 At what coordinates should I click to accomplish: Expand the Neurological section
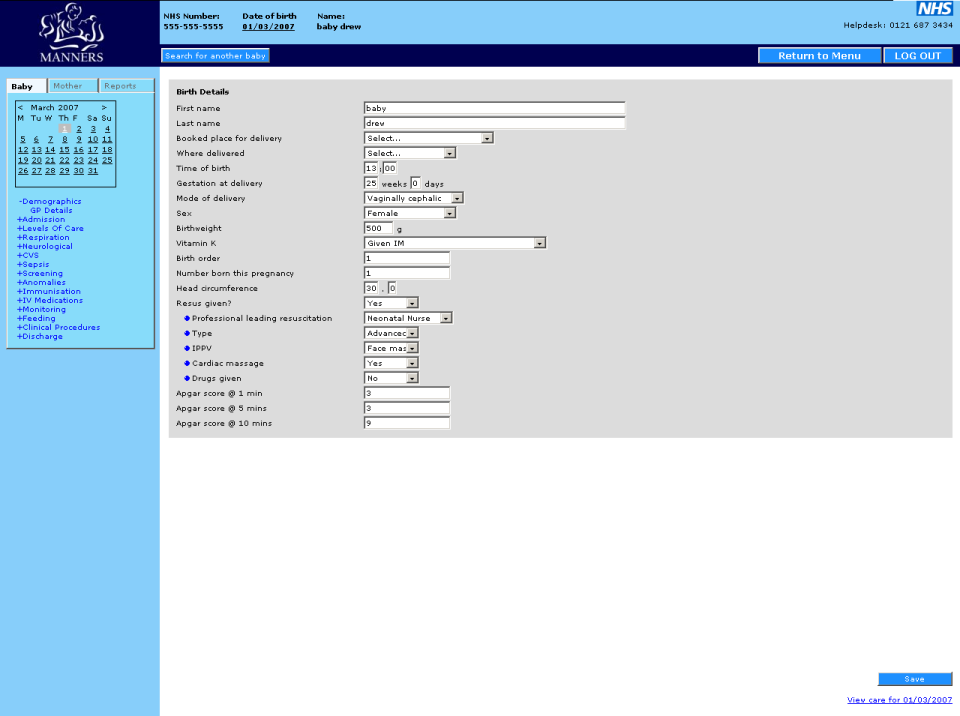coord(45,246)
